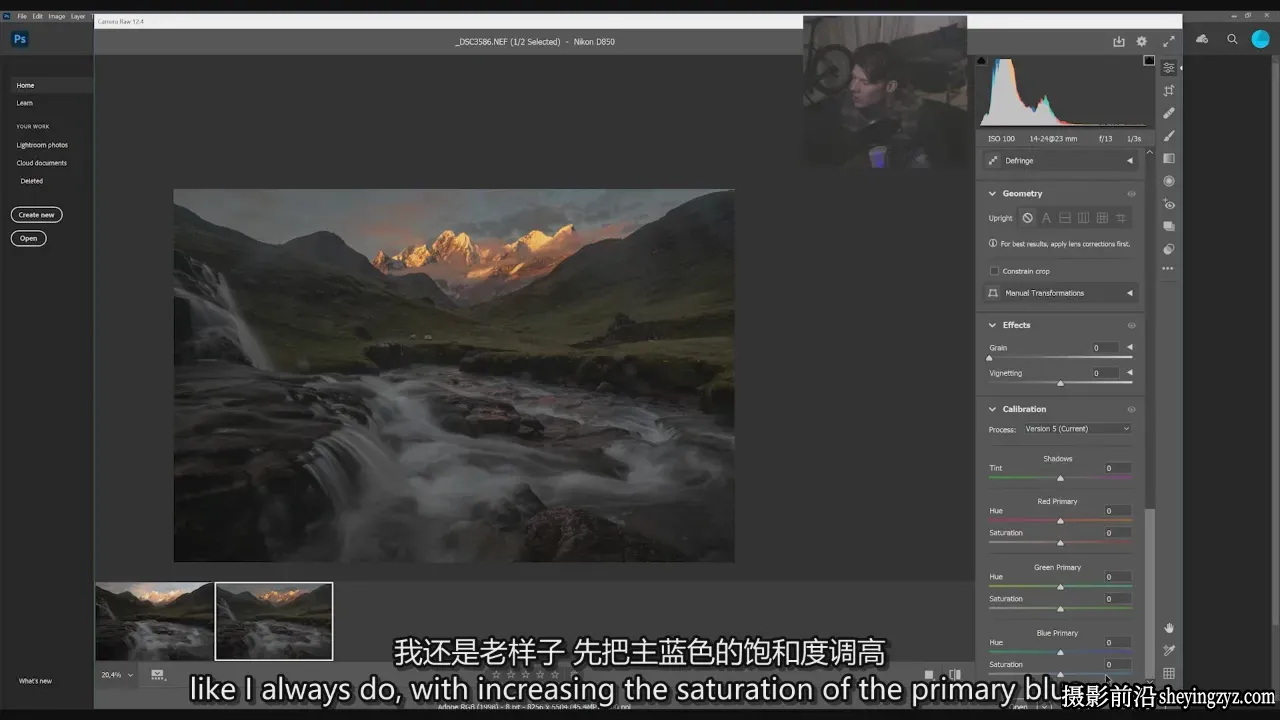The height and width of the screenshot is (720, 1280).
Task: Select the color sampler eyedropper tool
Action: [x=1168, y=651]
